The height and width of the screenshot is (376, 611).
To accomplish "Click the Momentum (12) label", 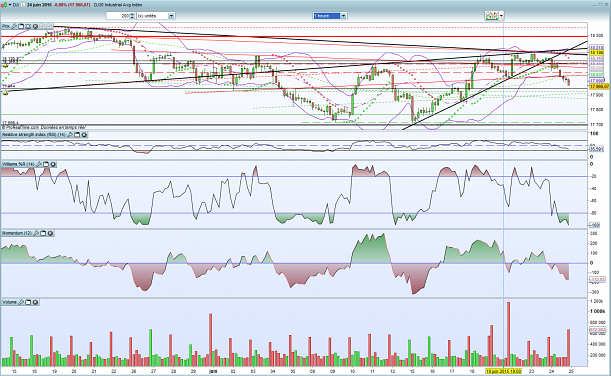I will tap(17, 233).
